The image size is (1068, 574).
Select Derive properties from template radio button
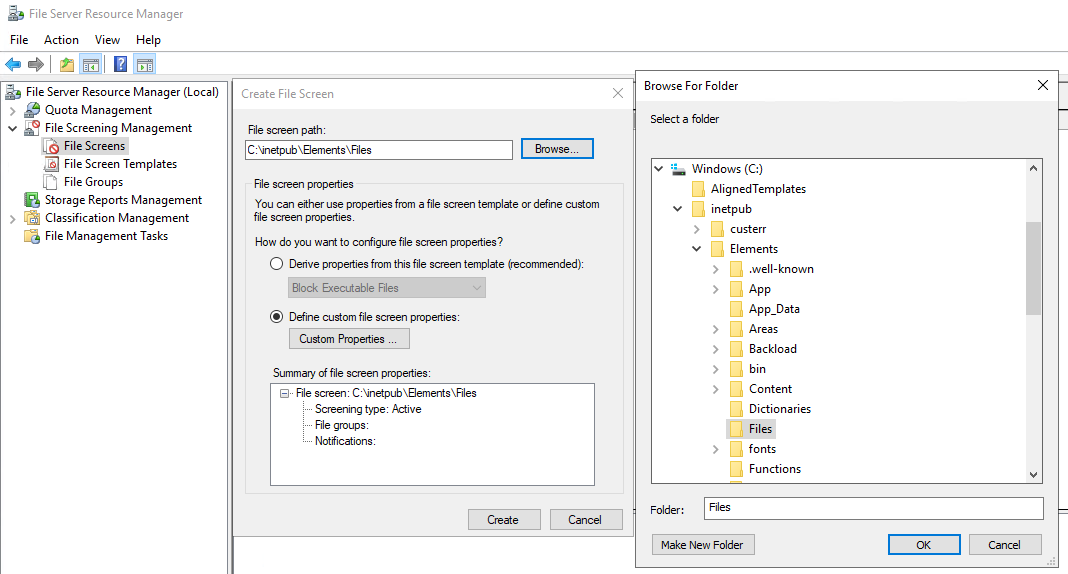(x=277, y=264)
